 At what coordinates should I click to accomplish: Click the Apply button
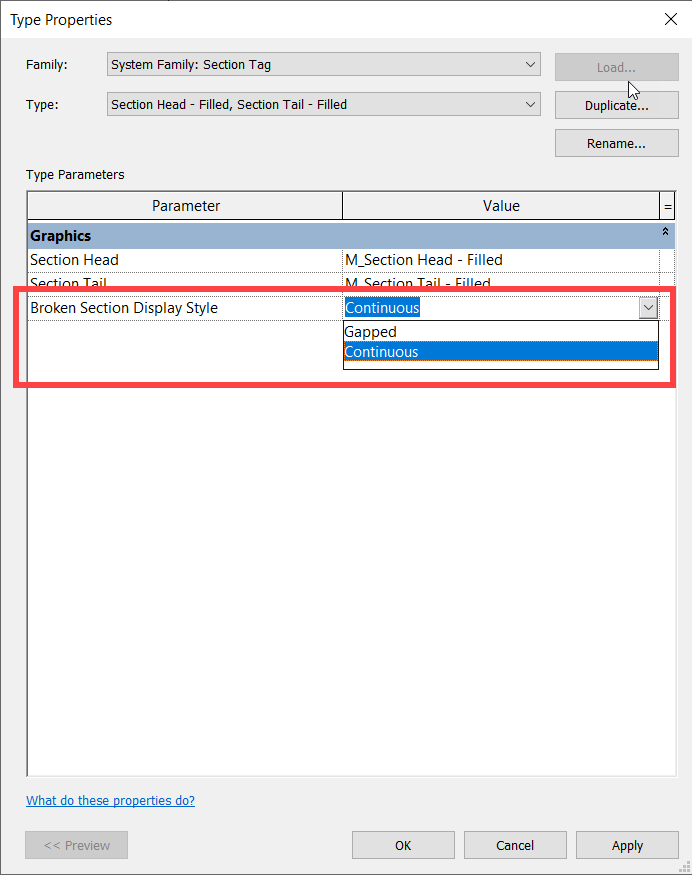click(x=627, y=845)
